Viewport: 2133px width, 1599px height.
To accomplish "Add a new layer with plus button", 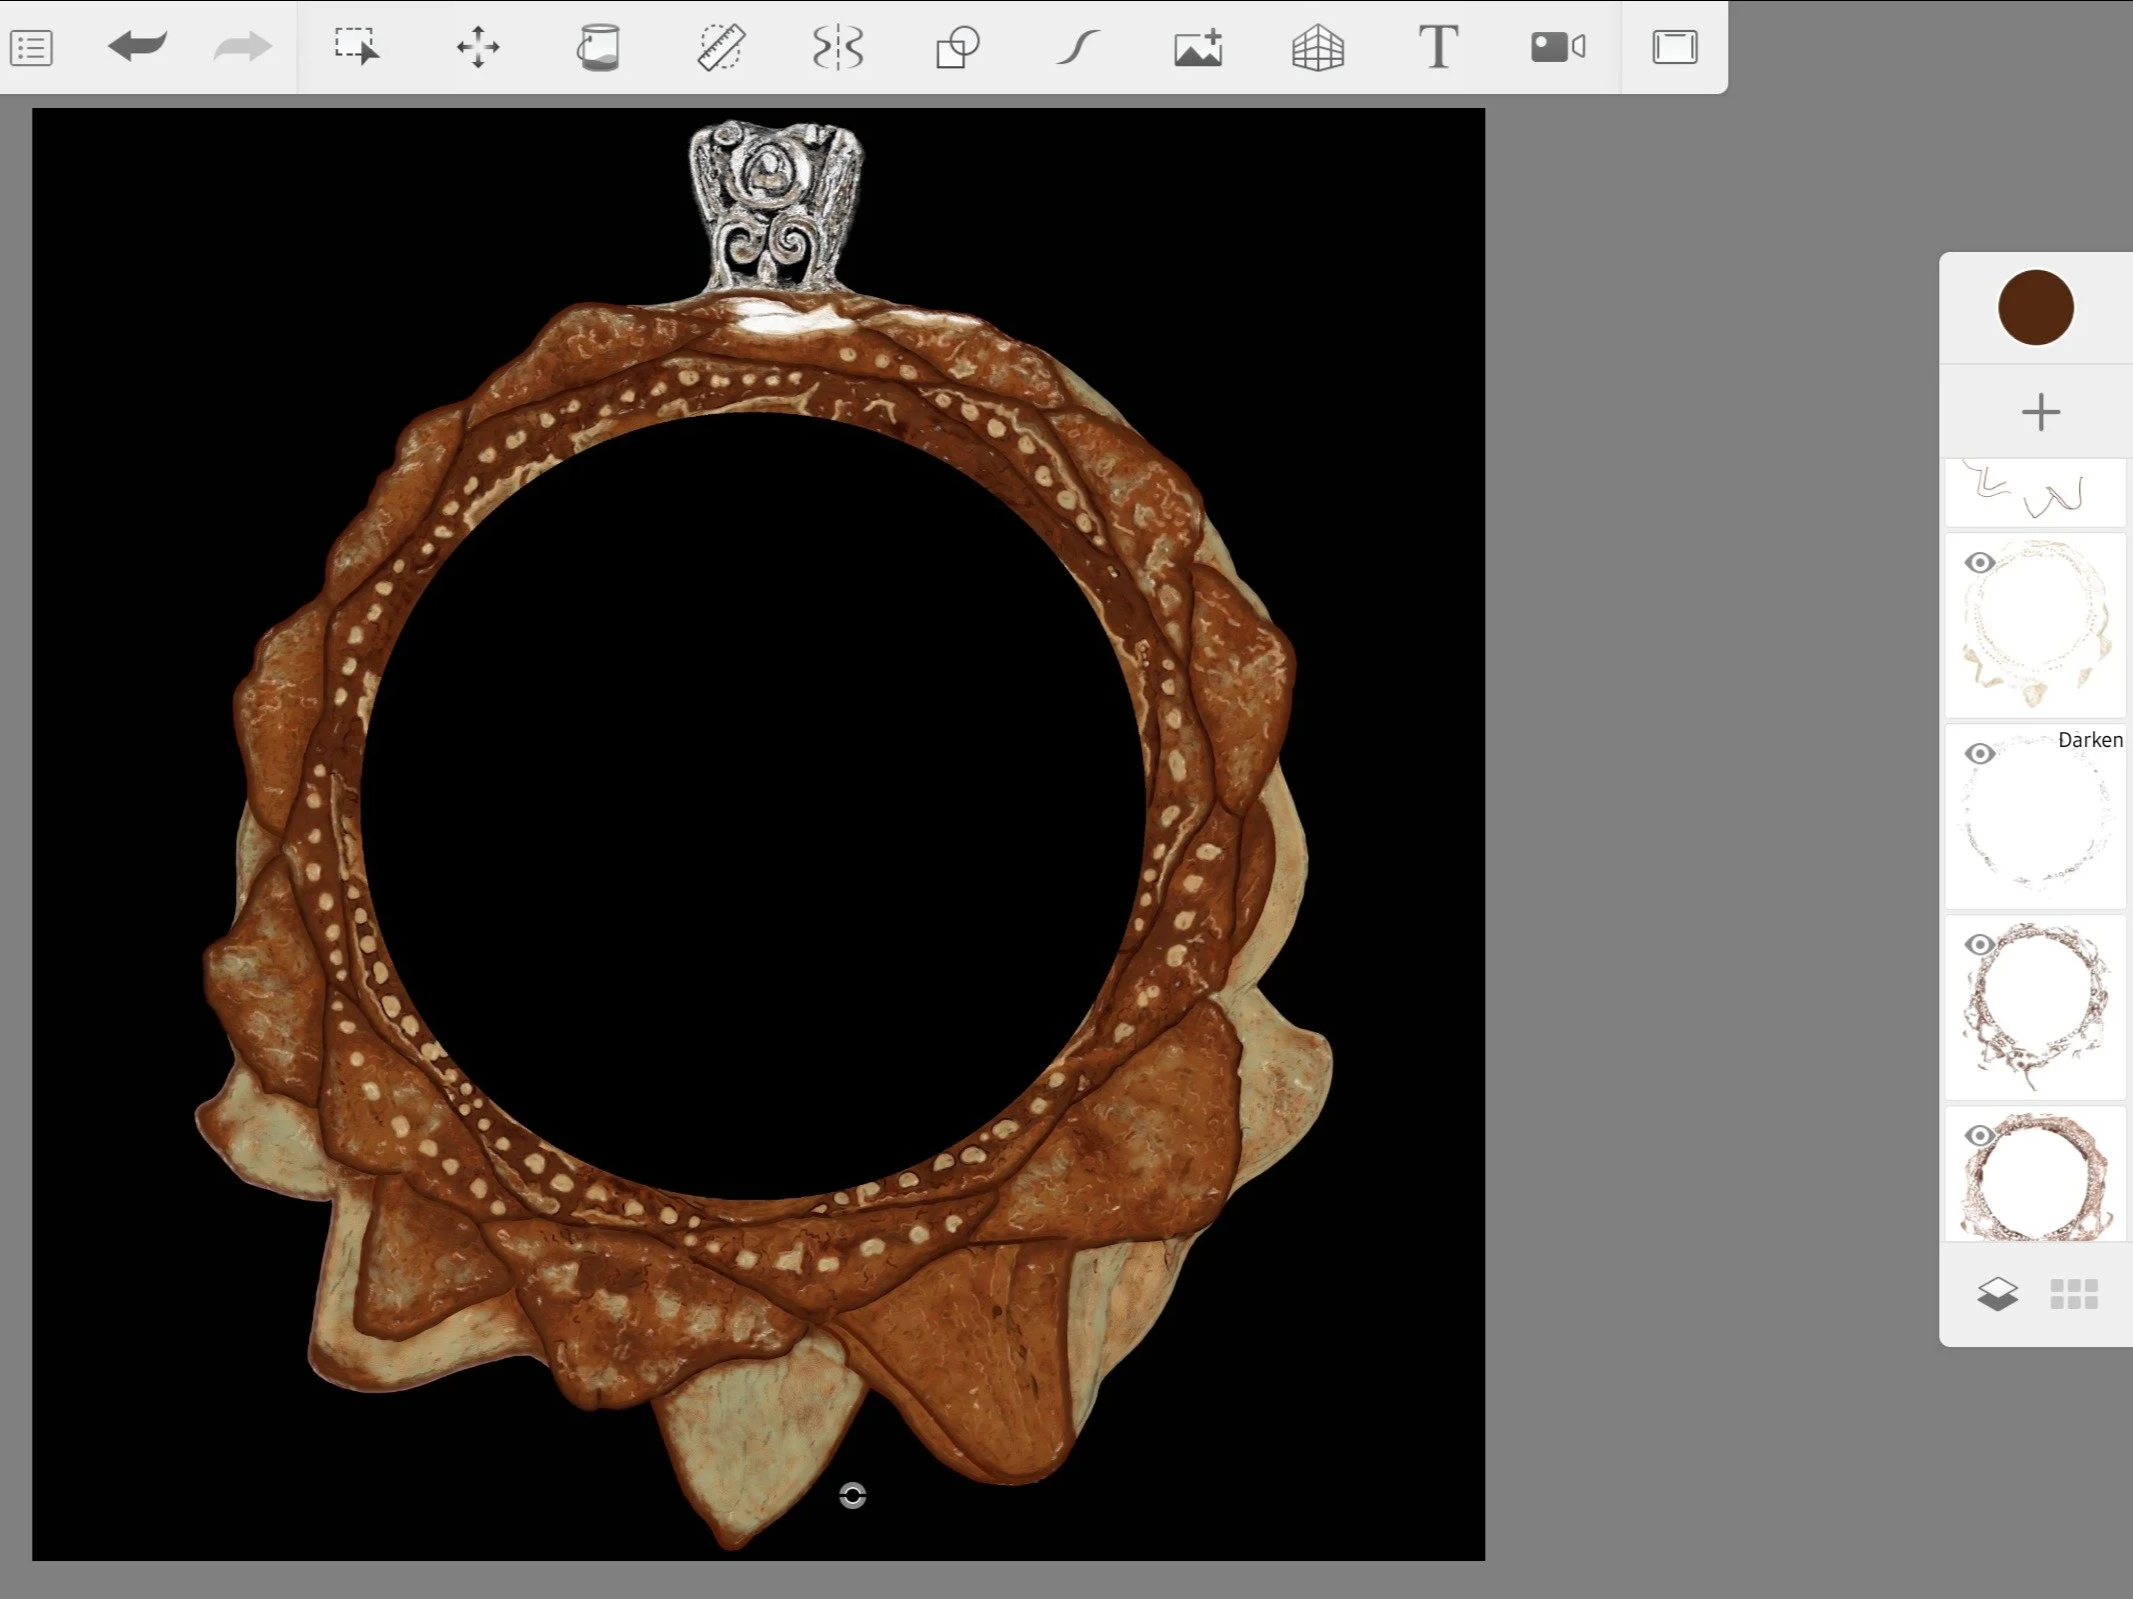I will point(2041,412).
